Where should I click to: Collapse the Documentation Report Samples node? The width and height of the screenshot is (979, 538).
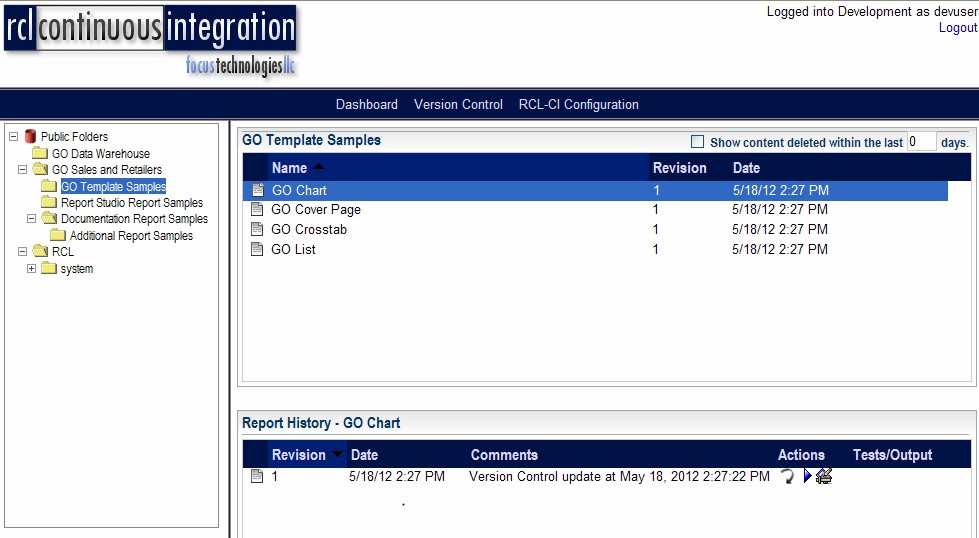coord(31,218)
